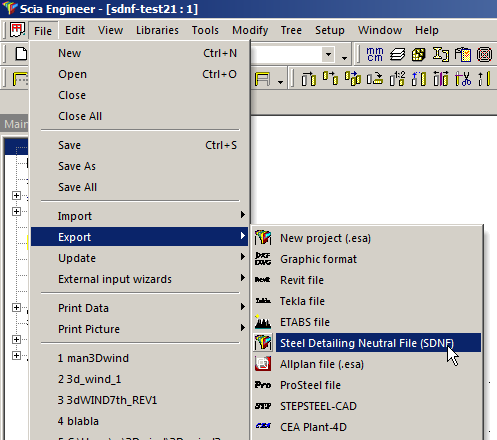Screen dimensions: 497x440
Task: Click the copy members toolbar icon
Action: pos(330,79)
